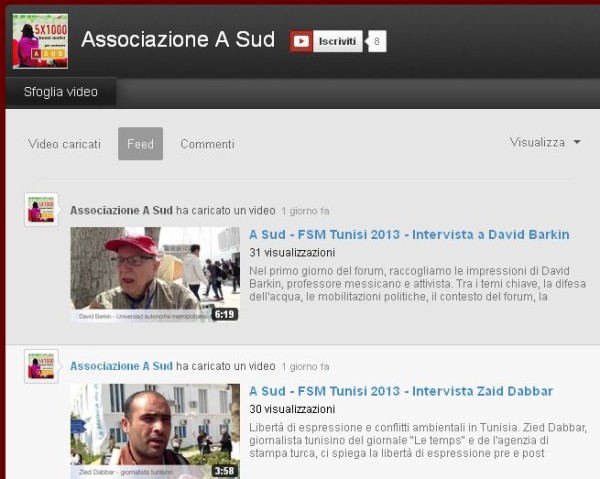Click the channel avatar in the header
This screenshot has height=479, width=600.
[40, 41]
